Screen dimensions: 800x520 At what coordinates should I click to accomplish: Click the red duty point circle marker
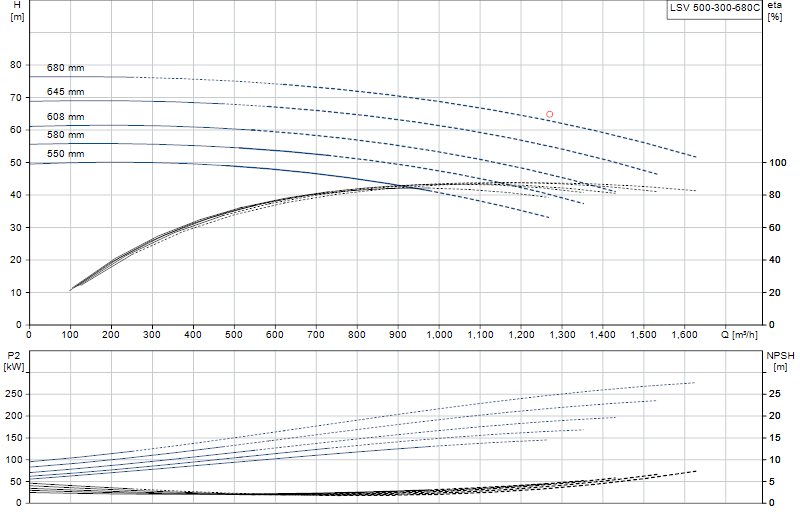[549, 114]
